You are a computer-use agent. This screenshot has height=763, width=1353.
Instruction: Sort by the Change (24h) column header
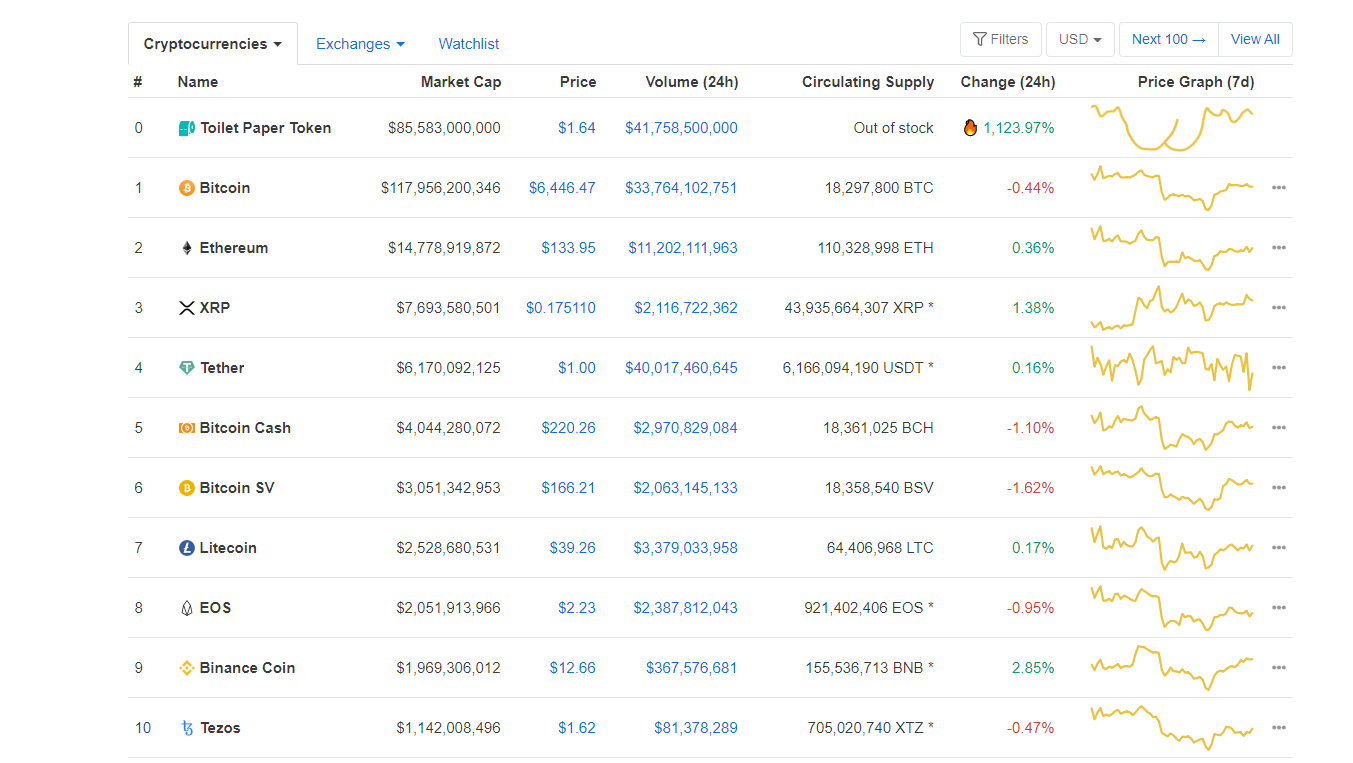[1008, 82]
